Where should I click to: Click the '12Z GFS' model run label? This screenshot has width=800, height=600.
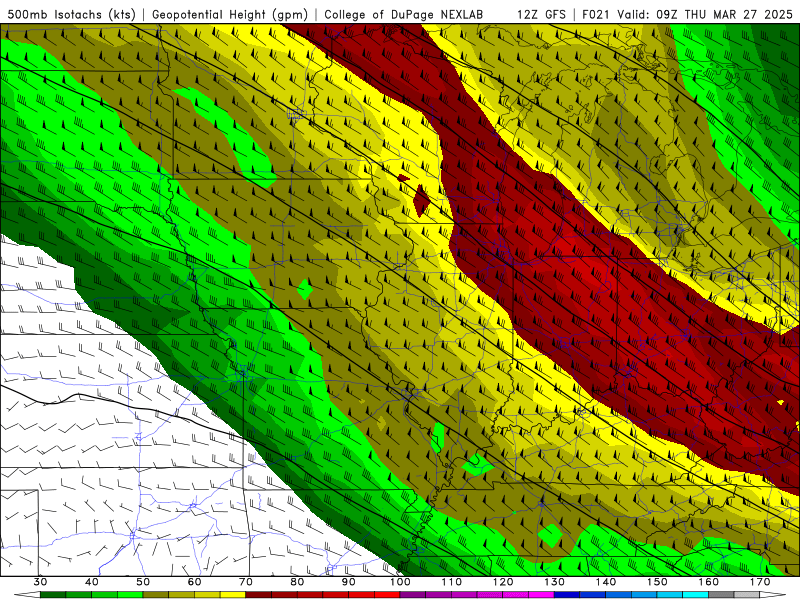[x=541, y=15]
